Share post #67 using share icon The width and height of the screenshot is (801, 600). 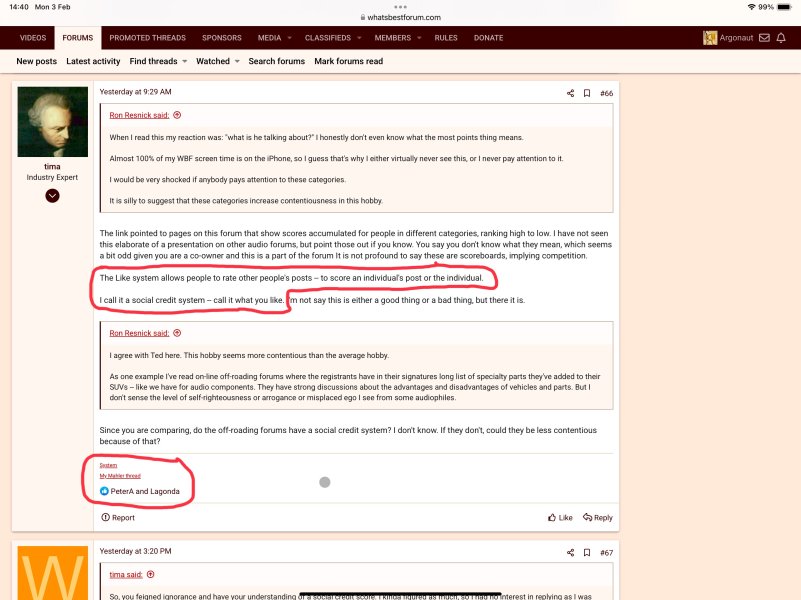[x=571, y=553]
